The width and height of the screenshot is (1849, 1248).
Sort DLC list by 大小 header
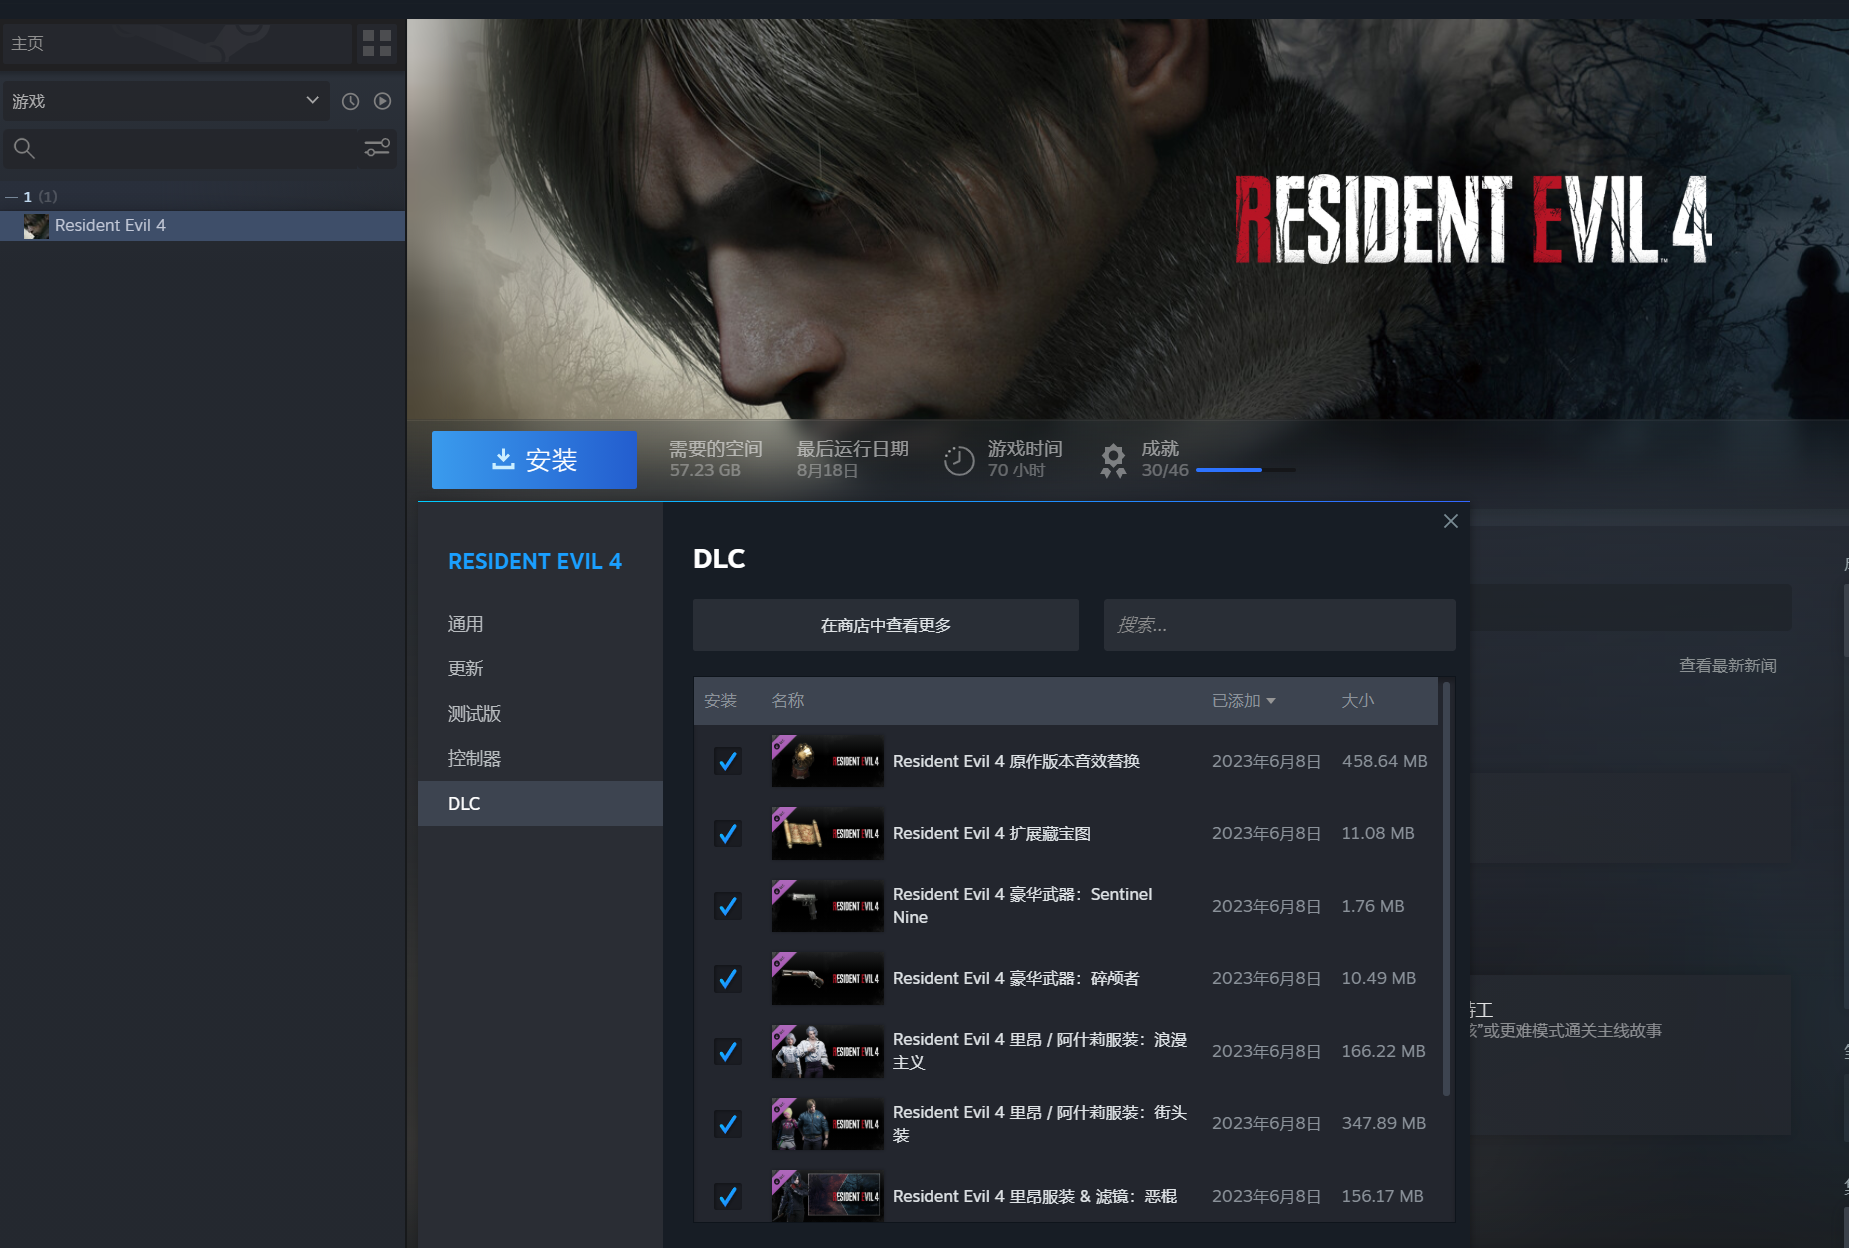point(1357,701)
